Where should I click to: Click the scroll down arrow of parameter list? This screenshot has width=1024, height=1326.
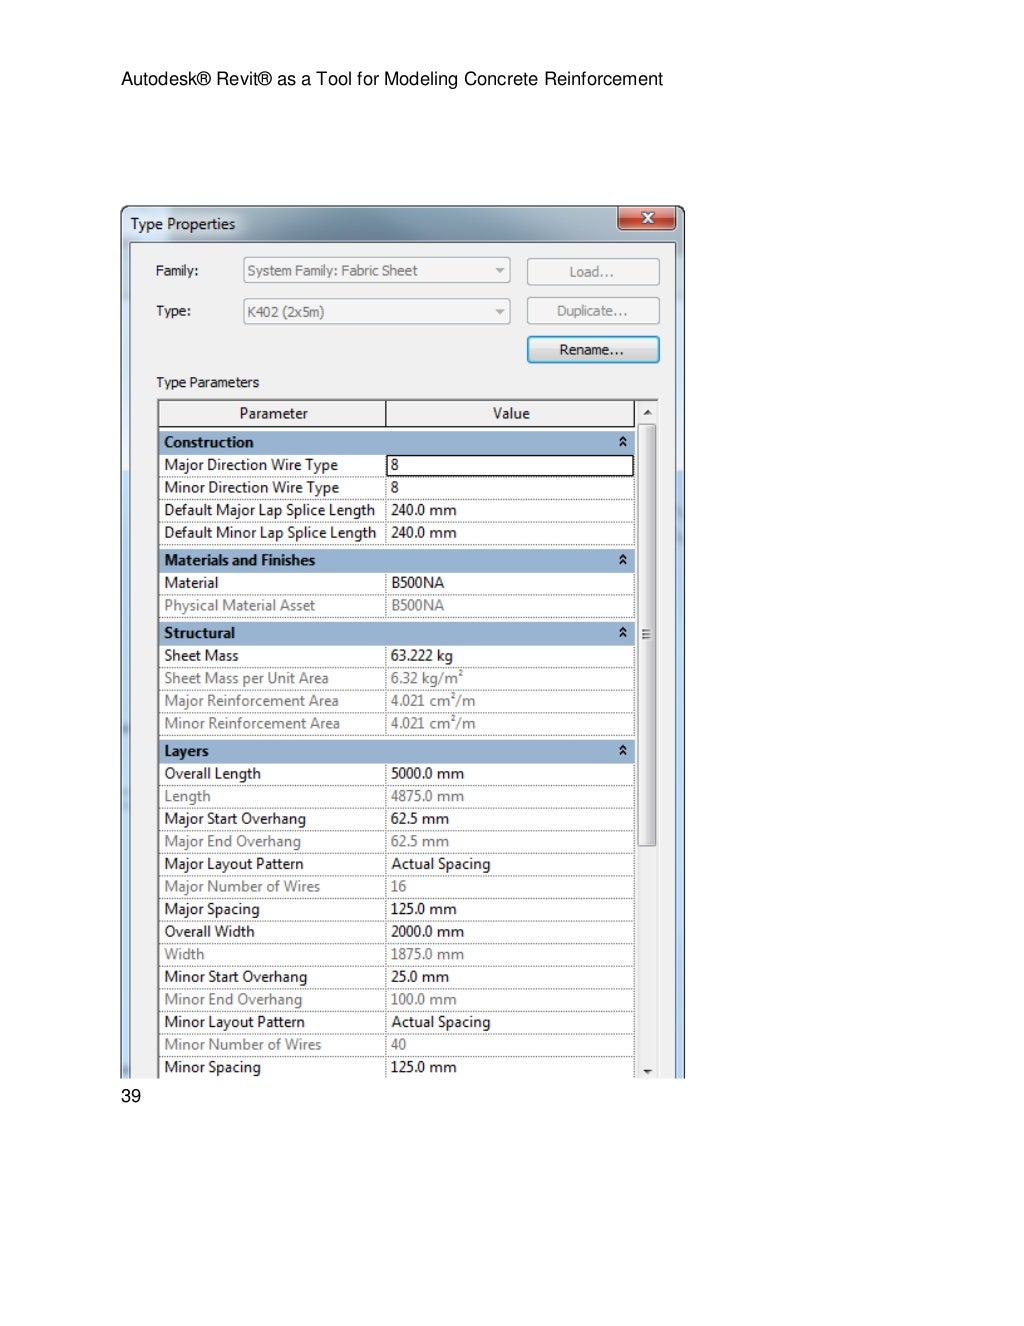(x=647, y=1070)
